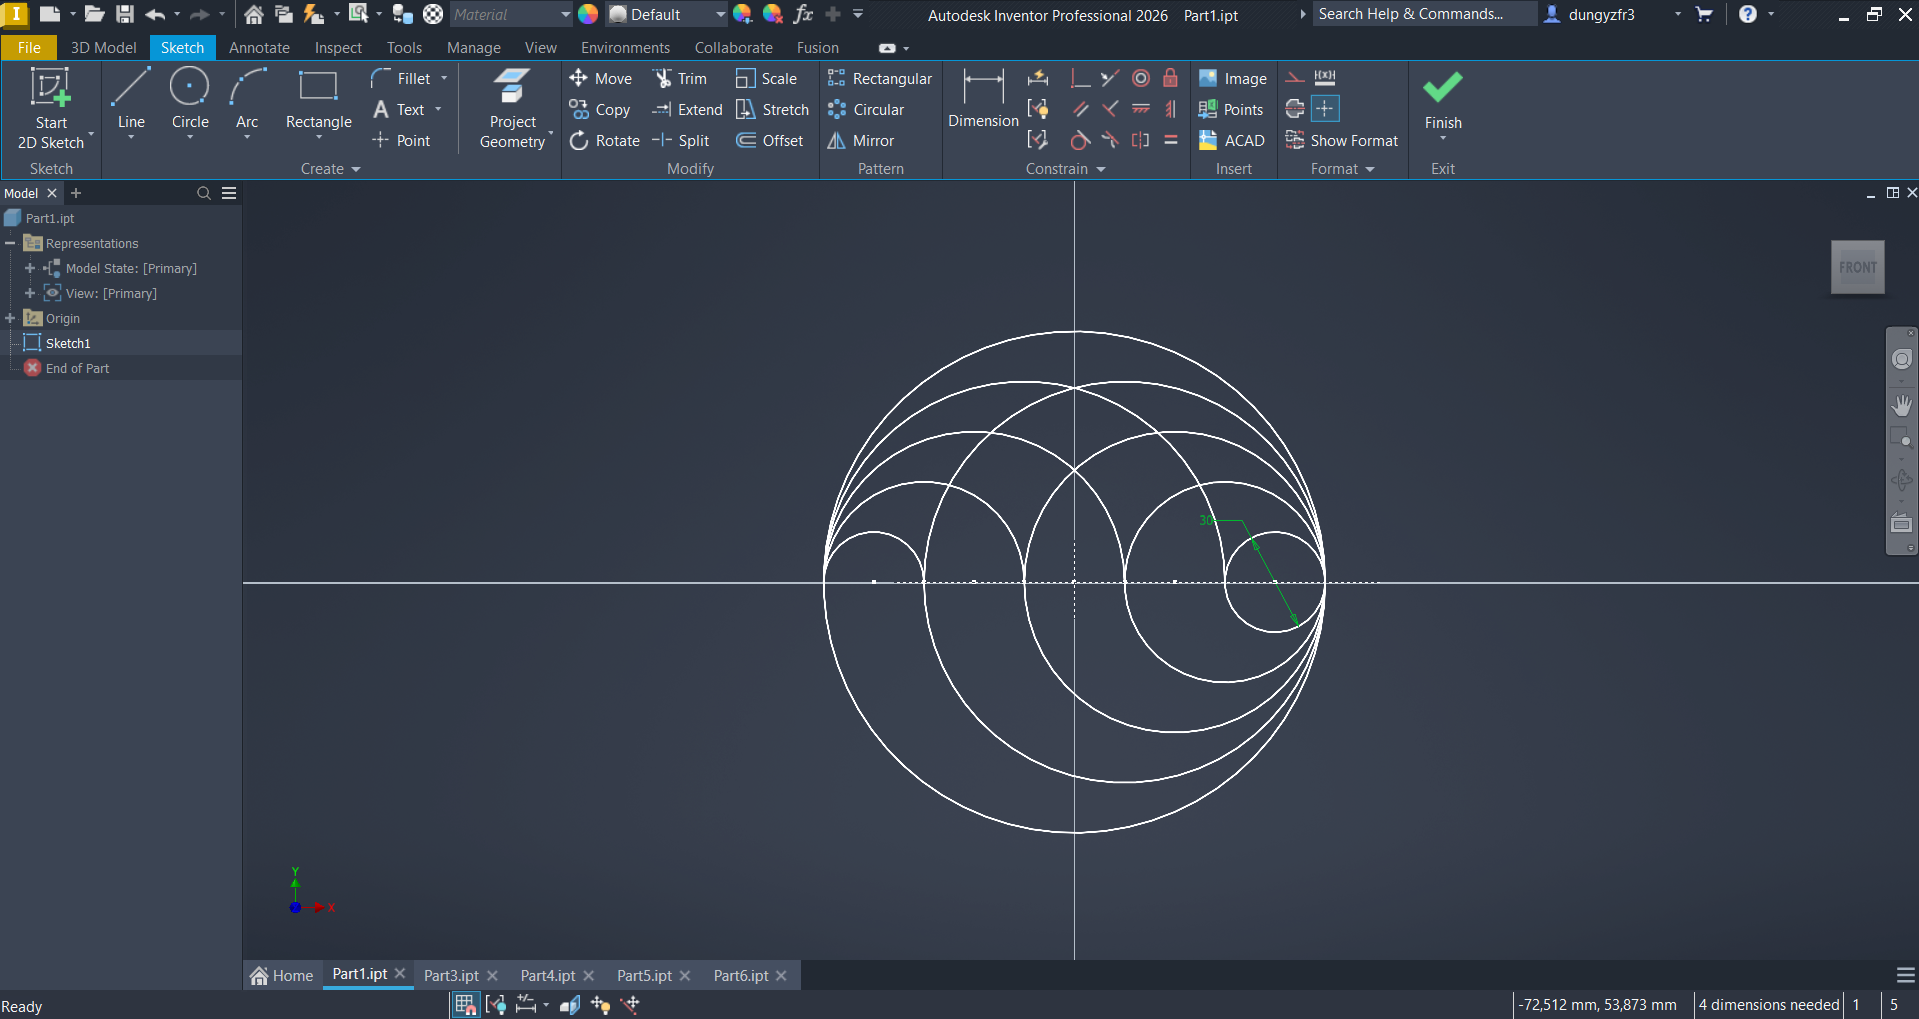Open the appearance color wheel
Screen dimensions: 1919x1019
point(588,14)
